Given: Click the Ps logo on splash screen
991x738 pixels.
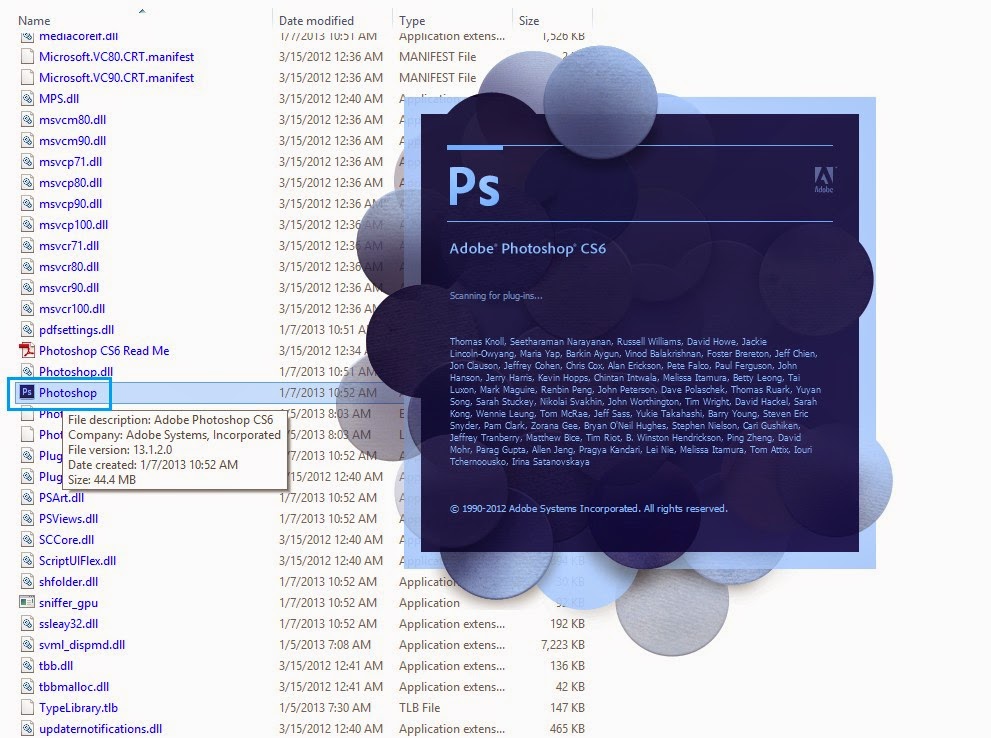Looking at the screenshot, I should pos(474,186).
